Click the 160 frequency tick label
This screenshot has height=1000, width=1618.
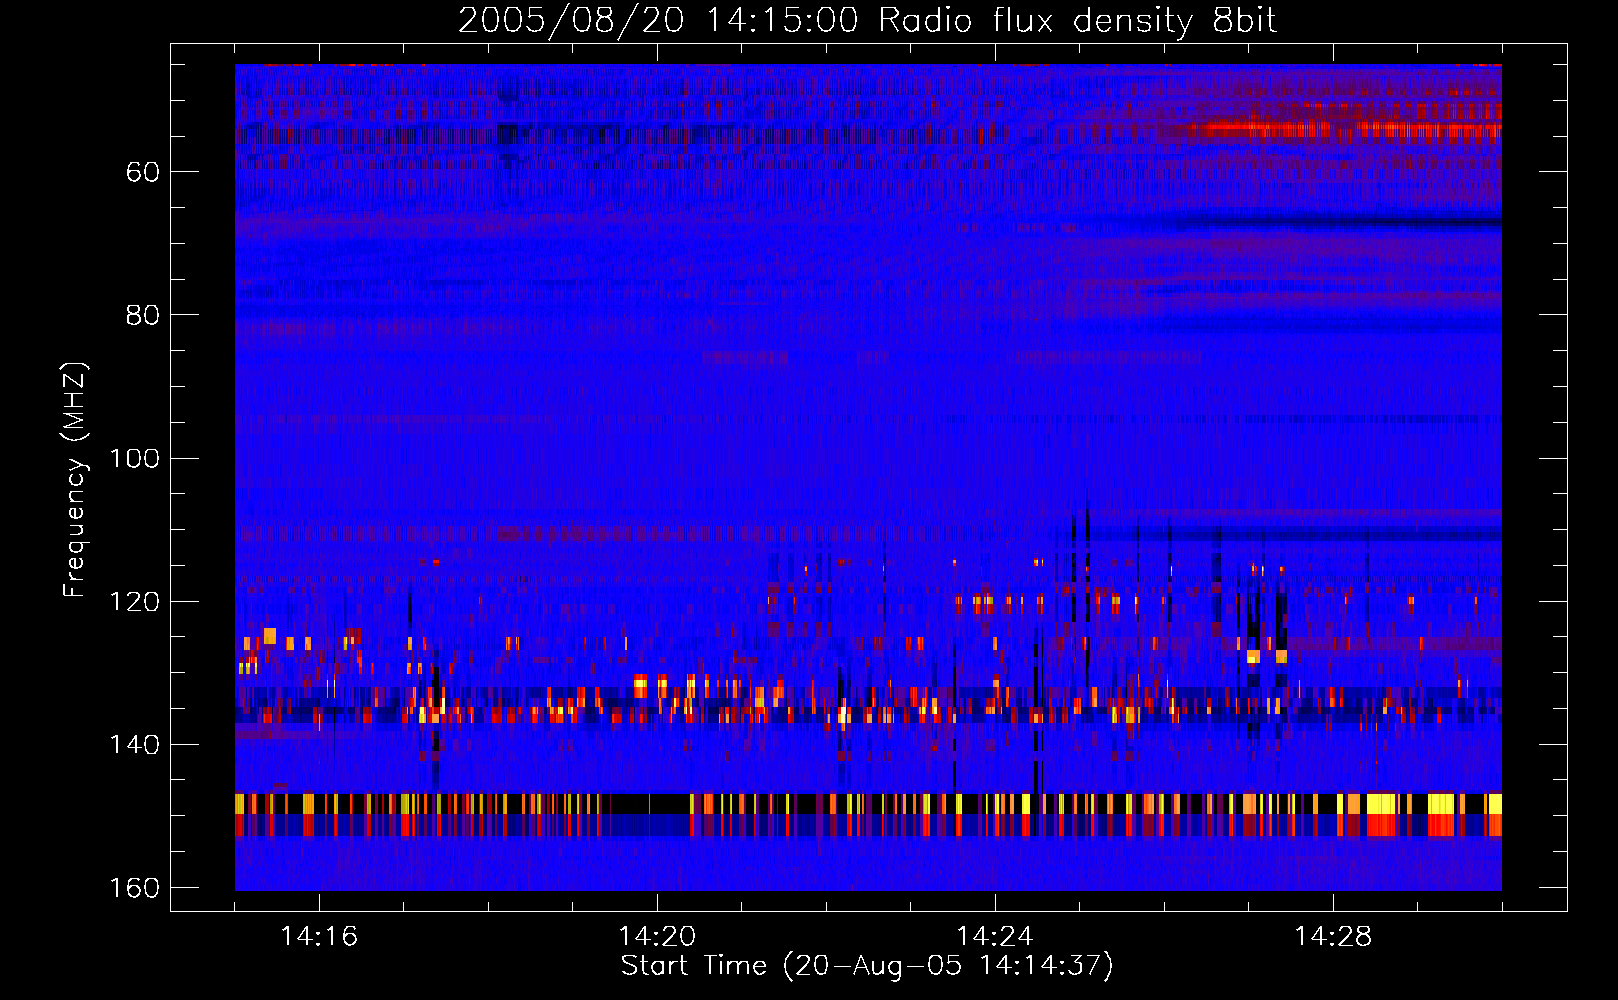tap(136, 888)
